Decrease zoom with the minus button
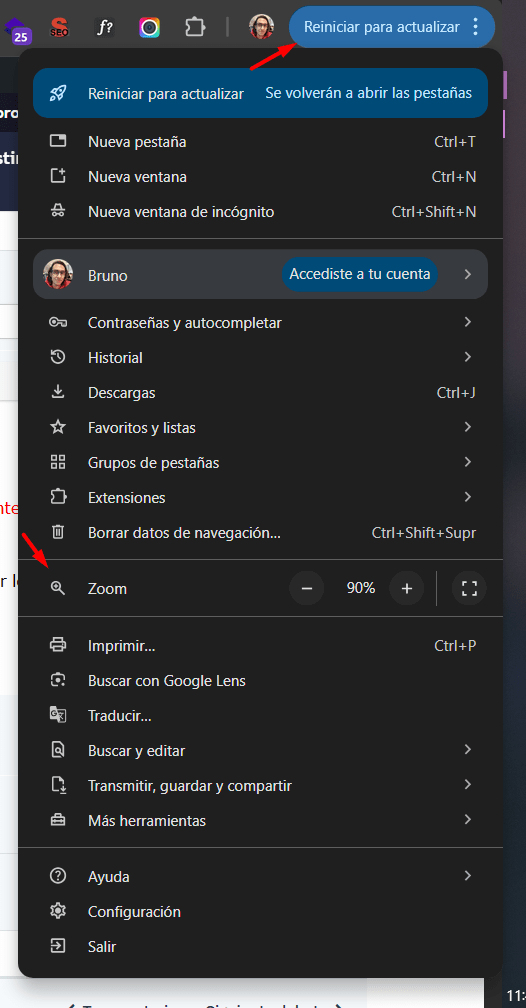The image size is (526, 1008). point(307,588)
